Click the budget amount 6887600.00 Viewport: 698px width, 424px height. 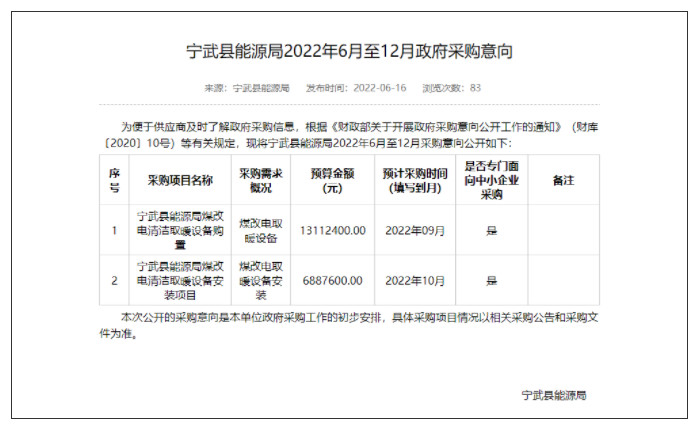pyautogui.click(x=333, y=281)
